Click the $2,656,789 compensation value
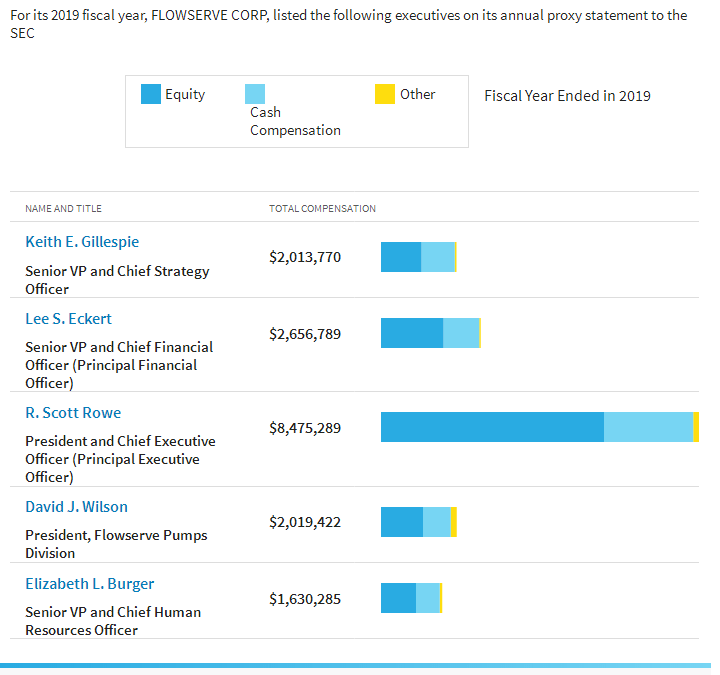 tap(305, 334)
